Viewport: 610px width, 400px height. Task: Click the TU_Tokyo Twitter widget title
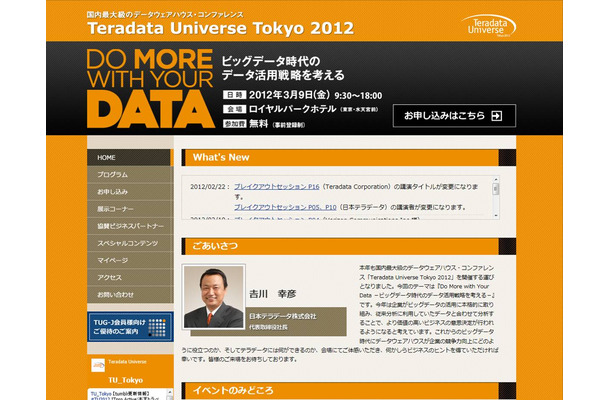(125, 380)
